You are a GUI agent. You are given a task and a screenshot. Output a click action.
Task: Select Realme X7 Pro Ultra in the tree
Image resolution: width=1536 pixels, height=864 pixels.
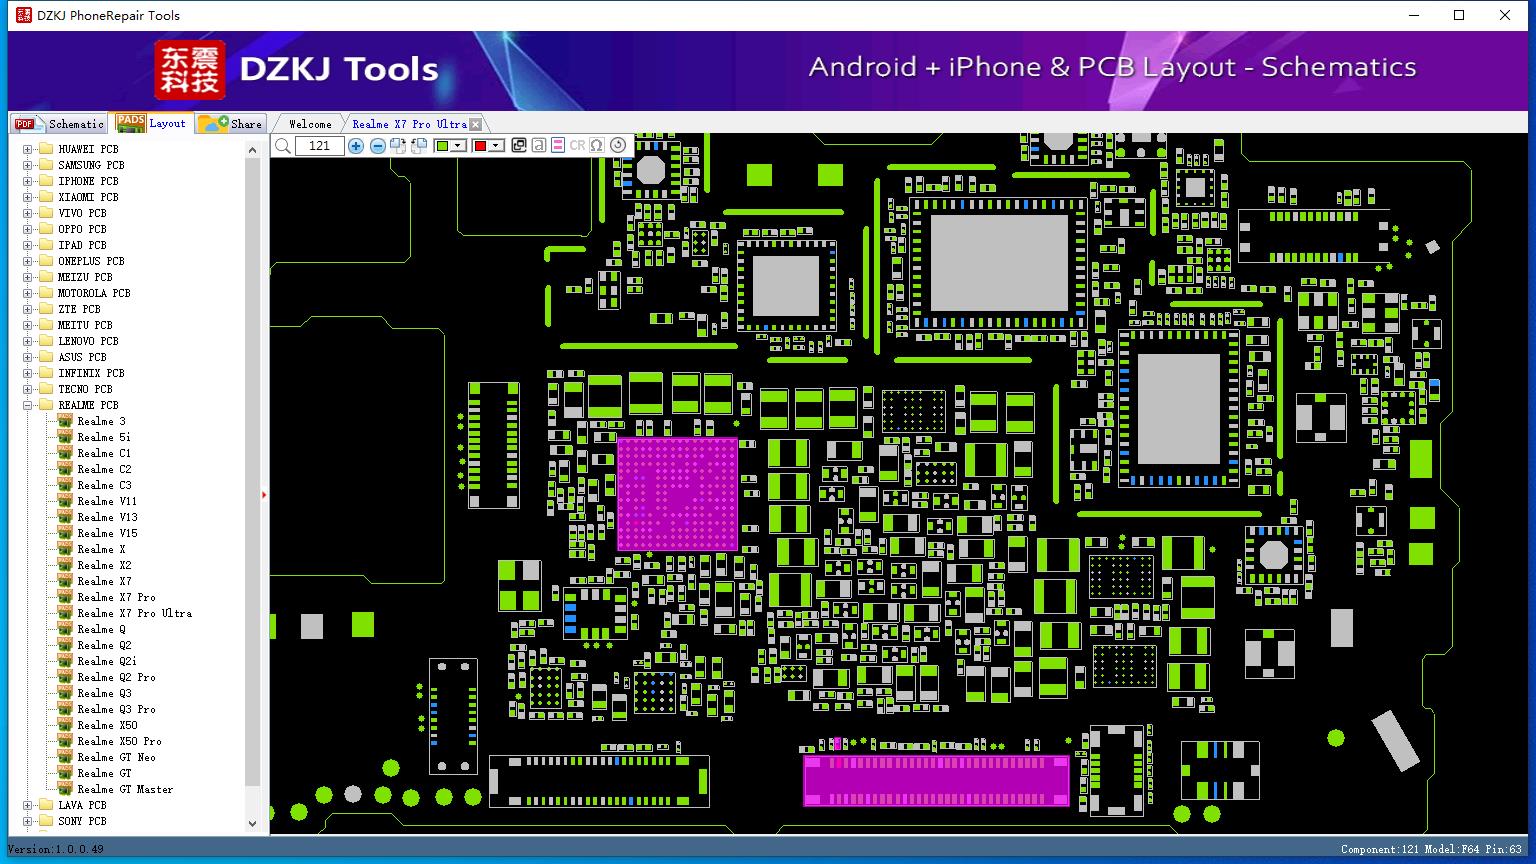135,613
